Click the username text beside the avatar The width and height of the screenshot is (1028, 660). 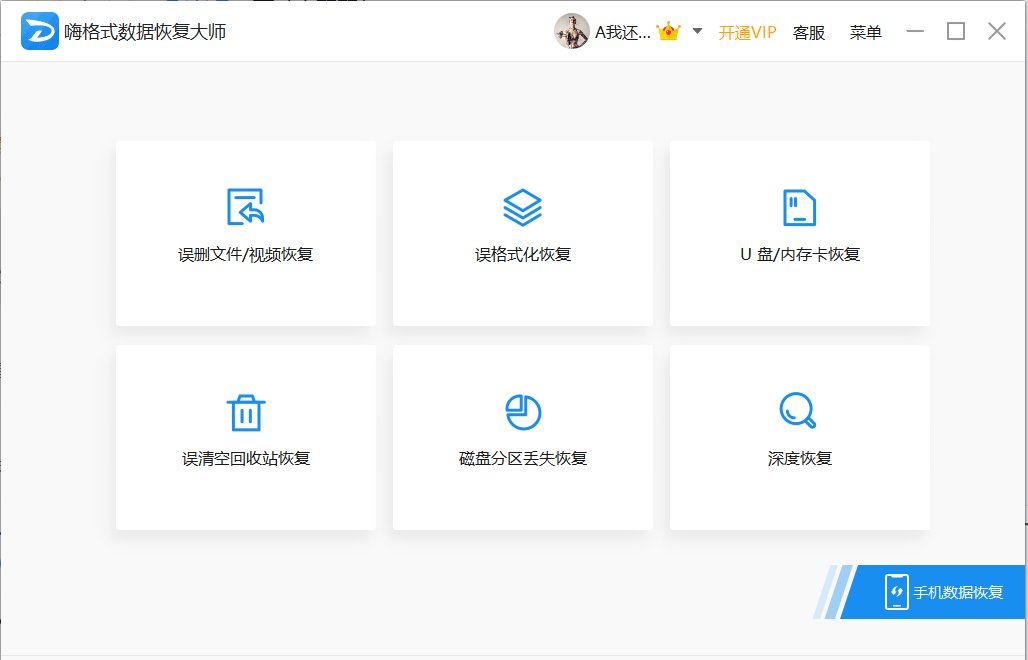622,32
